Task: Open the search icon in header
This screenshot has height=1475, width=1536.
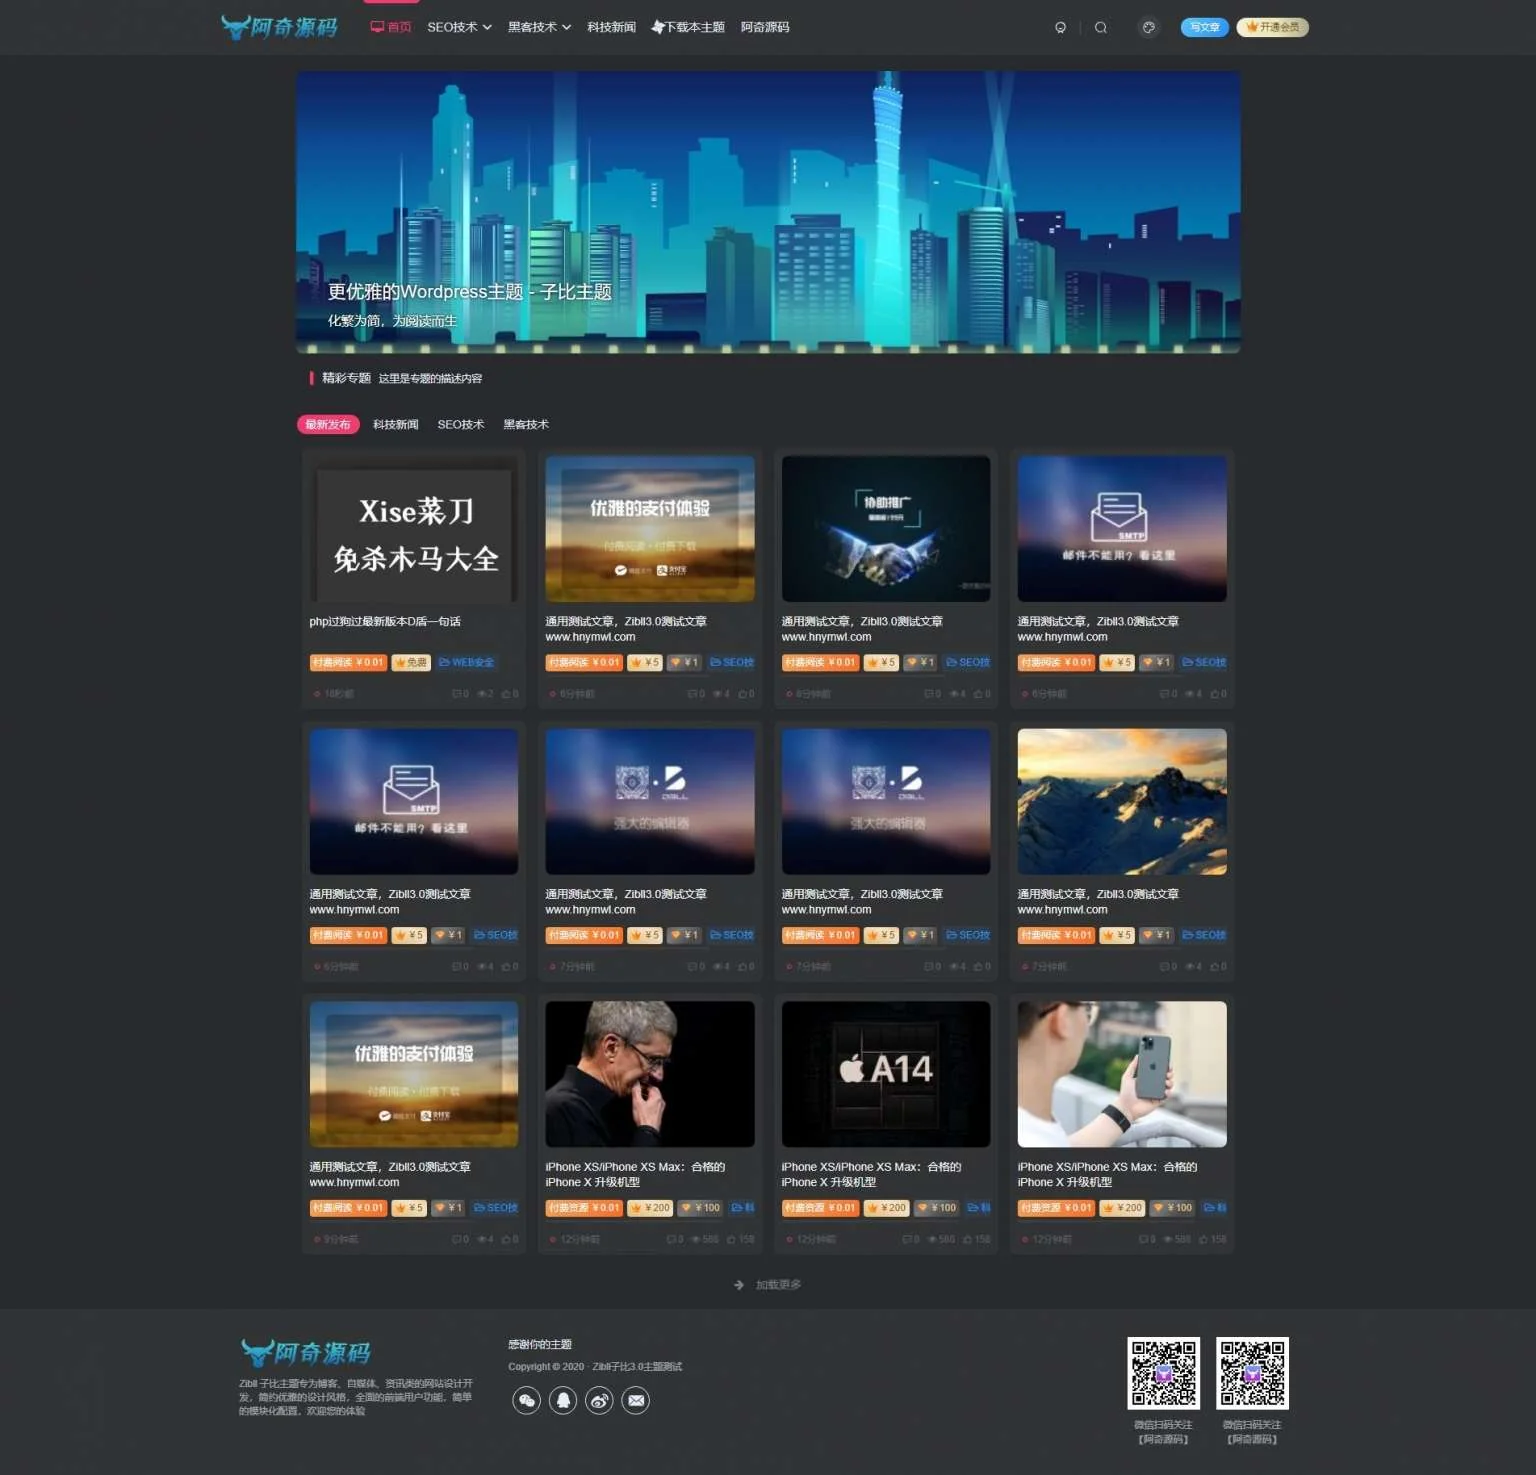Action: coord(1100,28)
